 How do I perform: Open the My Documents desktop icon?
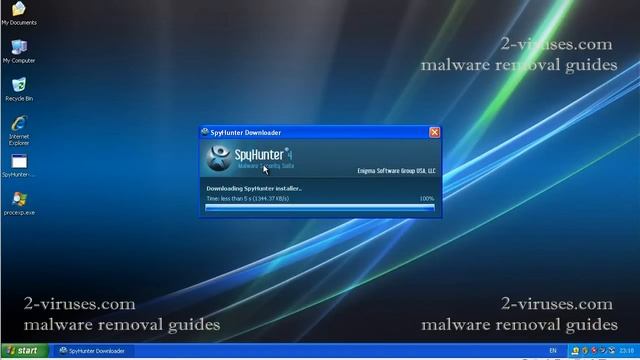(x=19, y=9)
